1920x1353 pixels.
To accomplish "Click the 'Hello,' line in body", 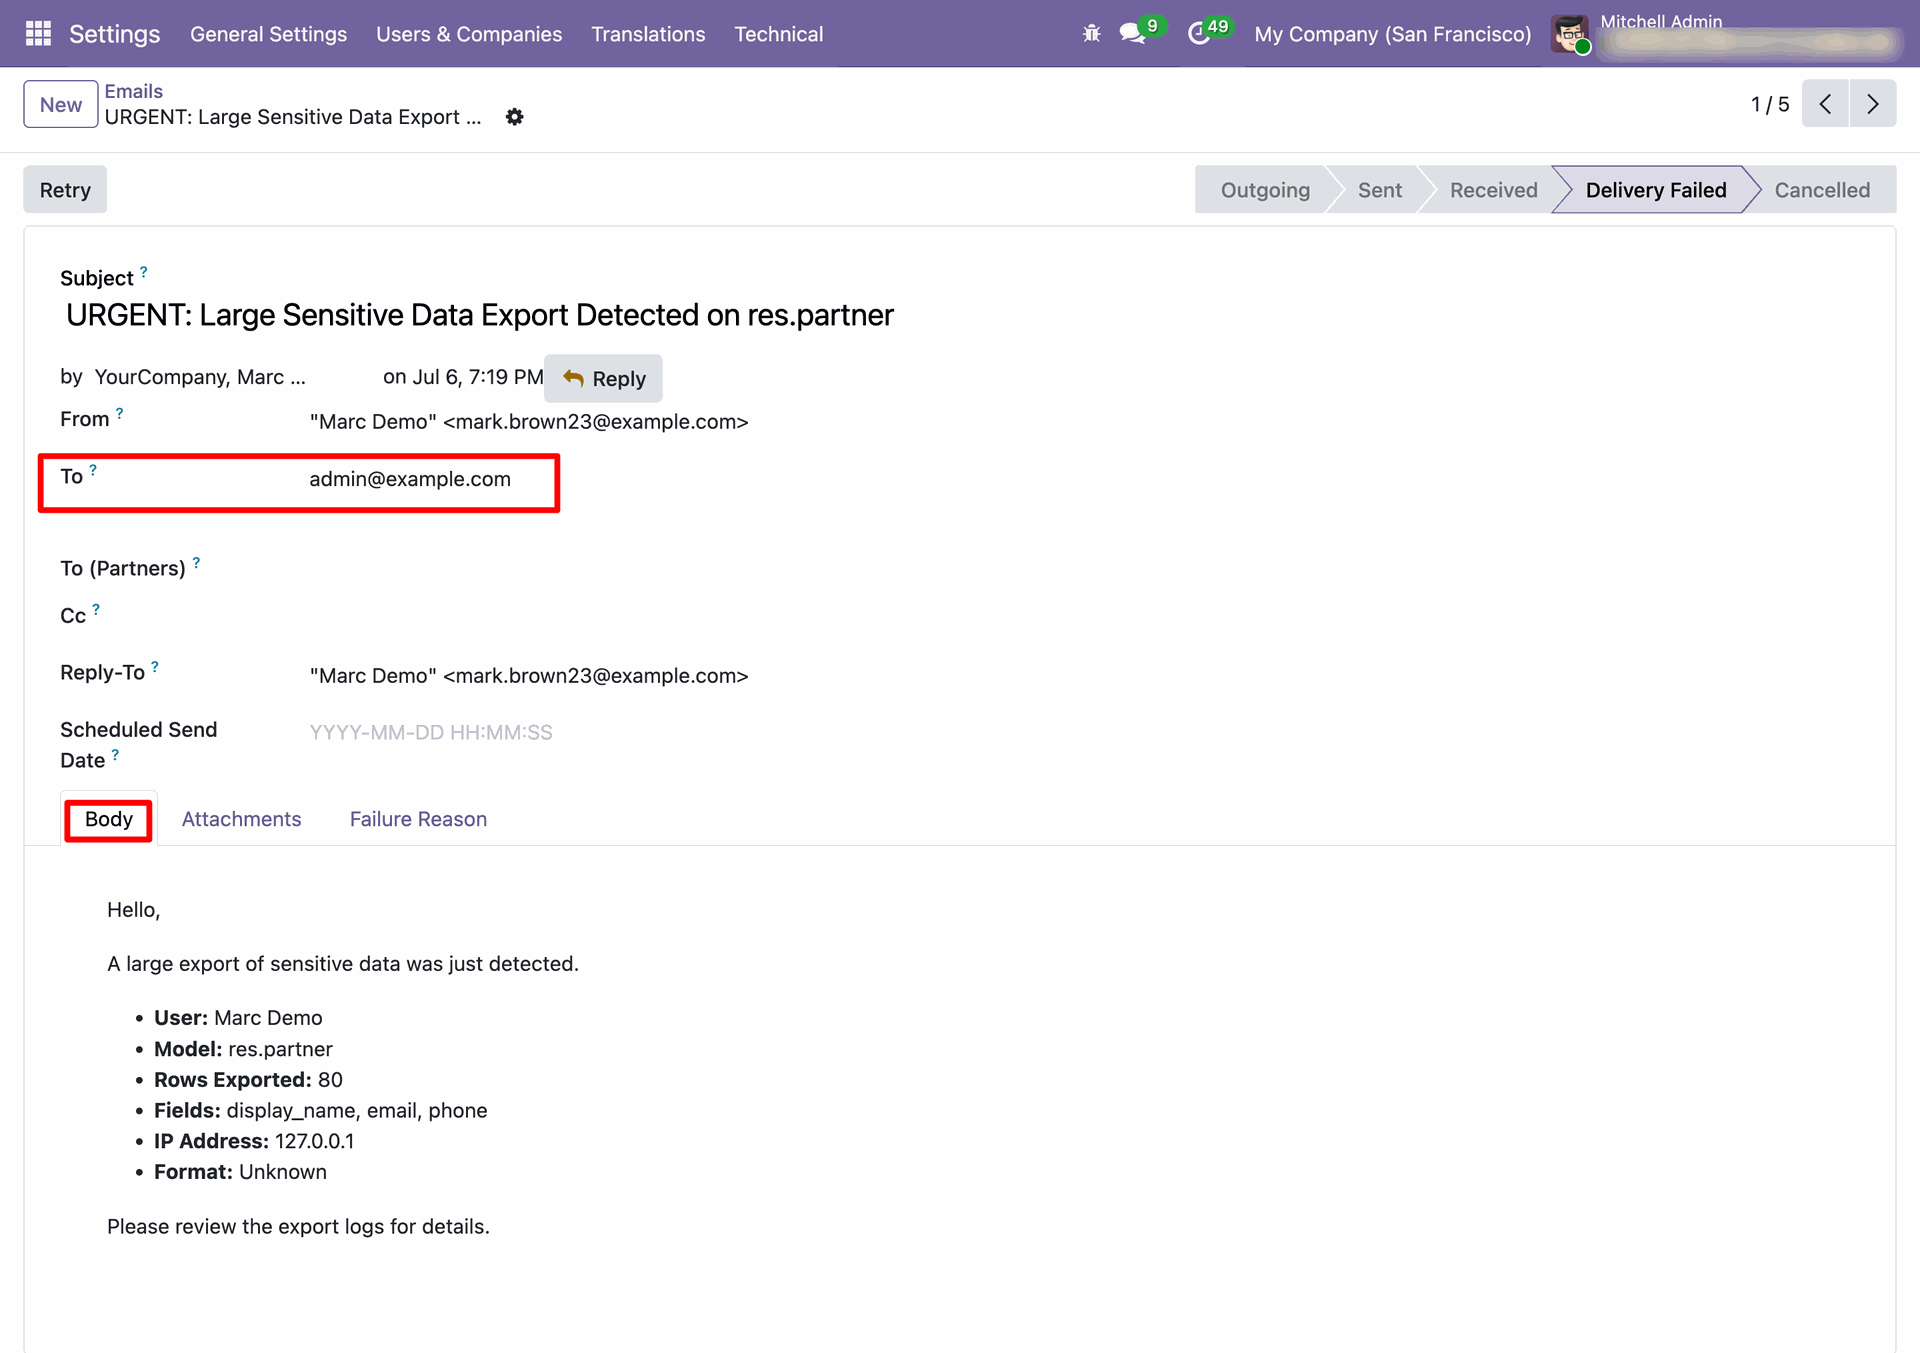I will point(134,910).
